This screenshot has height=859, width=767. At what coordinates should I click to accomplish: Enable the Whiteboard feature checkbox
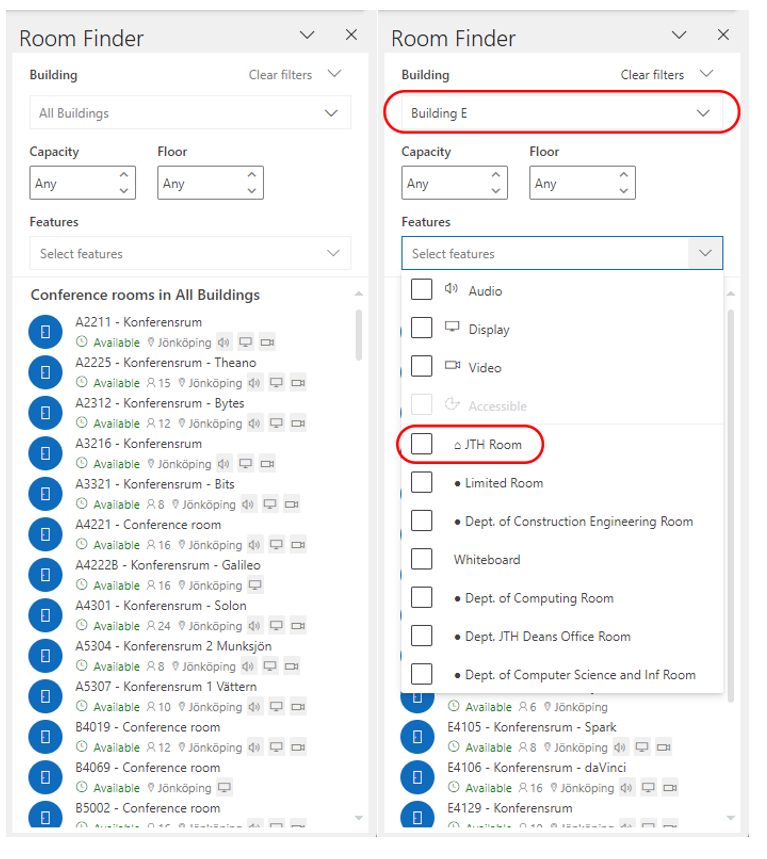(422, 559)
